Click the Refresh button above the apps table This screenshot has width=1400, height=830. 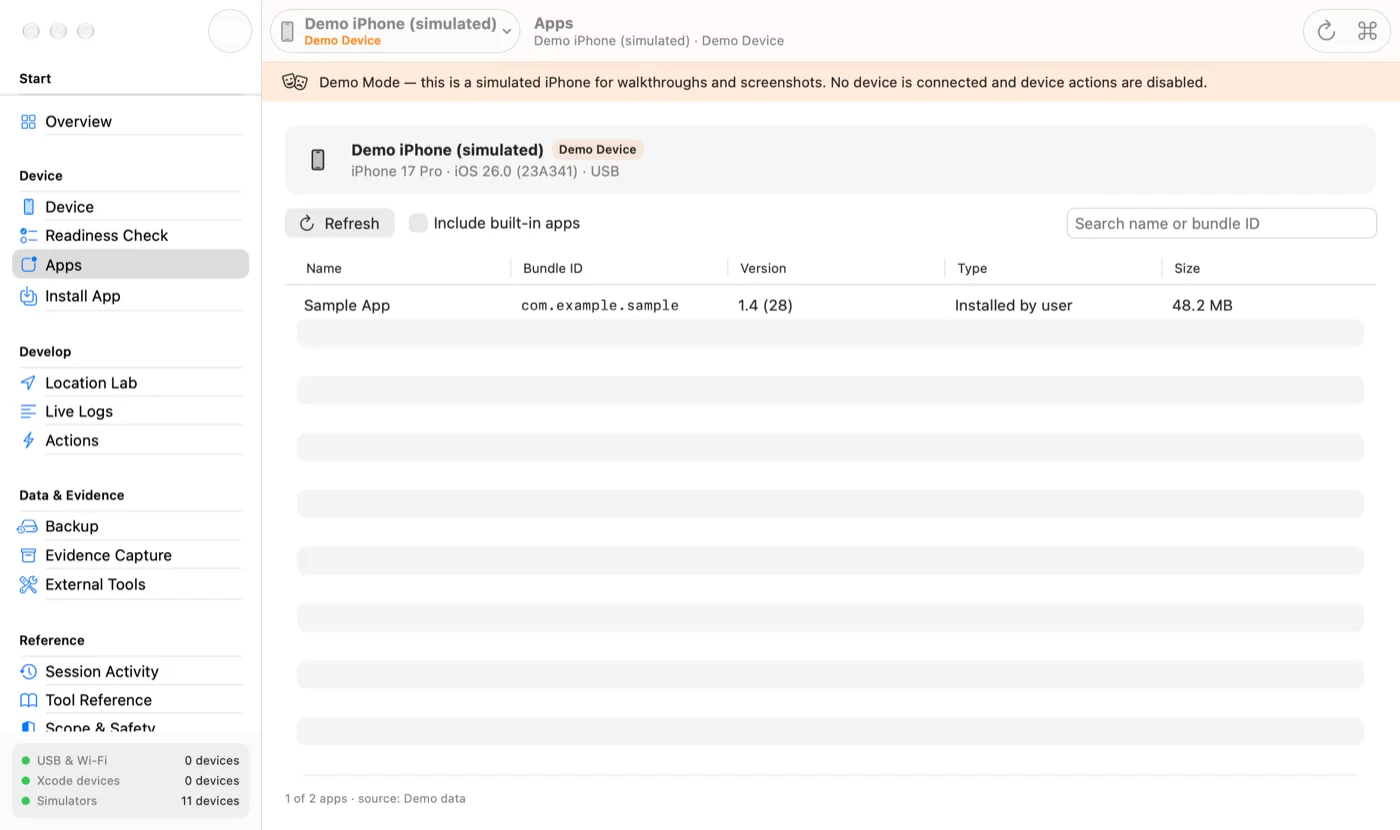tap(340, 223)
